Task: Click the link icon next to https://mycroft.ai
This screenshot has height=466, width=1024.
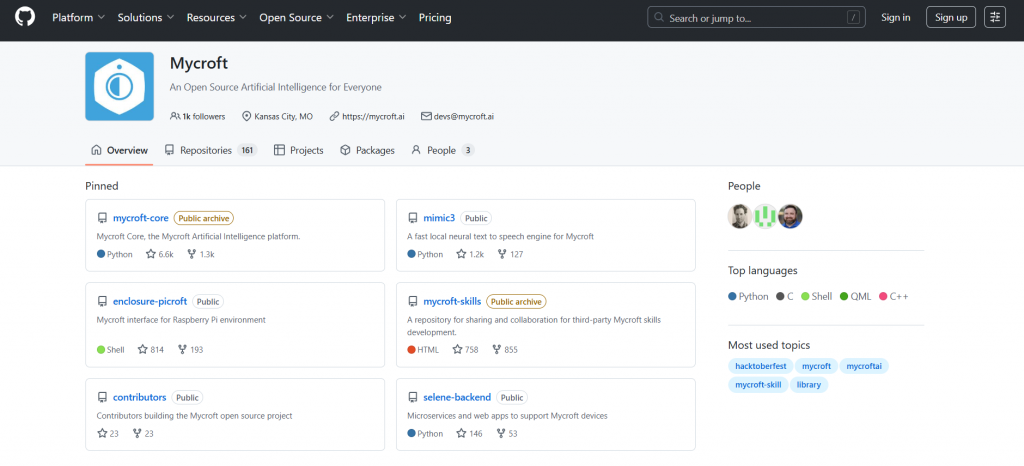Action: tap(334, 116)
